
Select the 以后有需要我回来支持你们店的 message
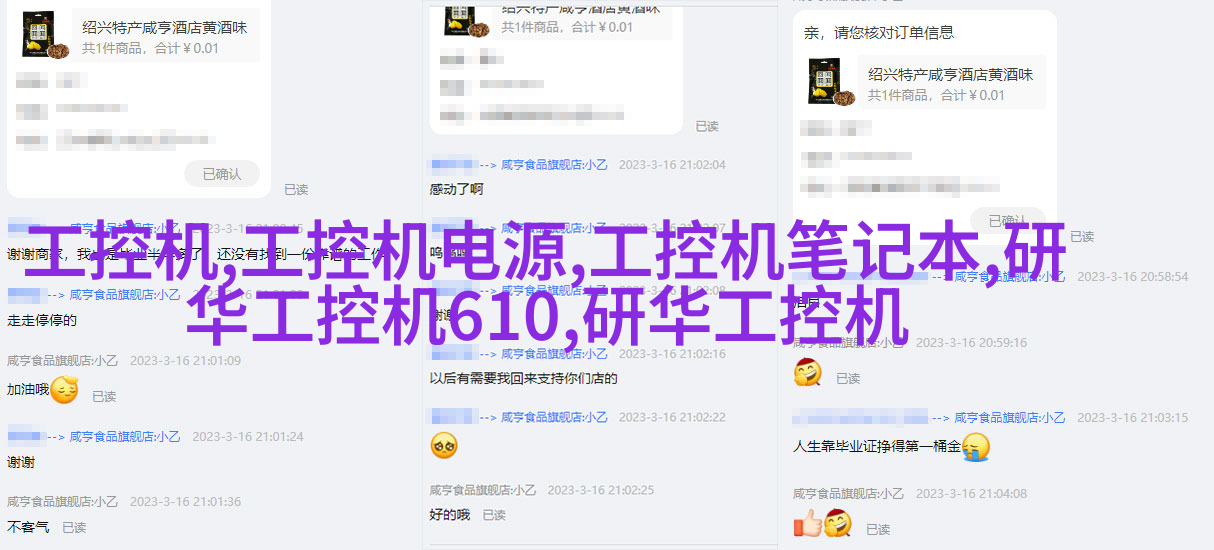click(x=524, y=379)
